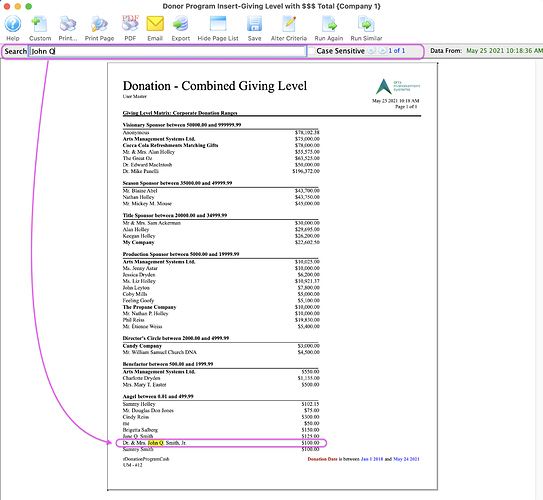Save the report with Save icon
Viewport: 543px width, 500px height.
tap(254, 24)
